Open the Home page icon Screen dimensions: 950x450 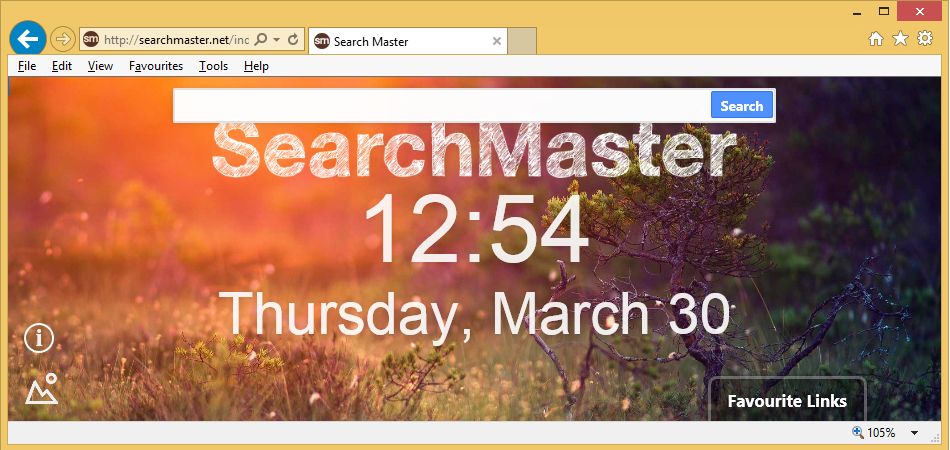(876, 39)
